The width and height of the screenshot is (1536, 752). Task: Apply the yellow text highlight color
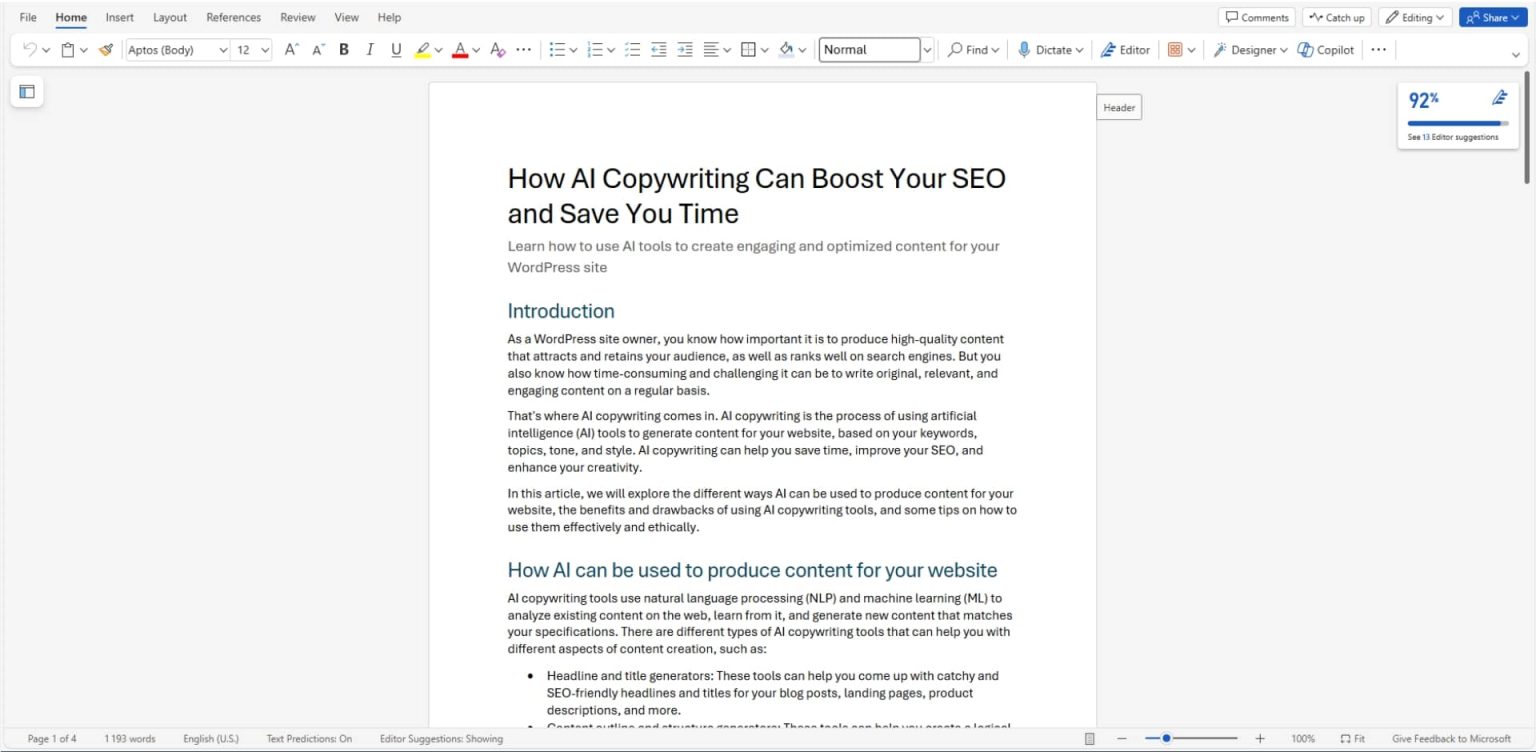point(423,50)
